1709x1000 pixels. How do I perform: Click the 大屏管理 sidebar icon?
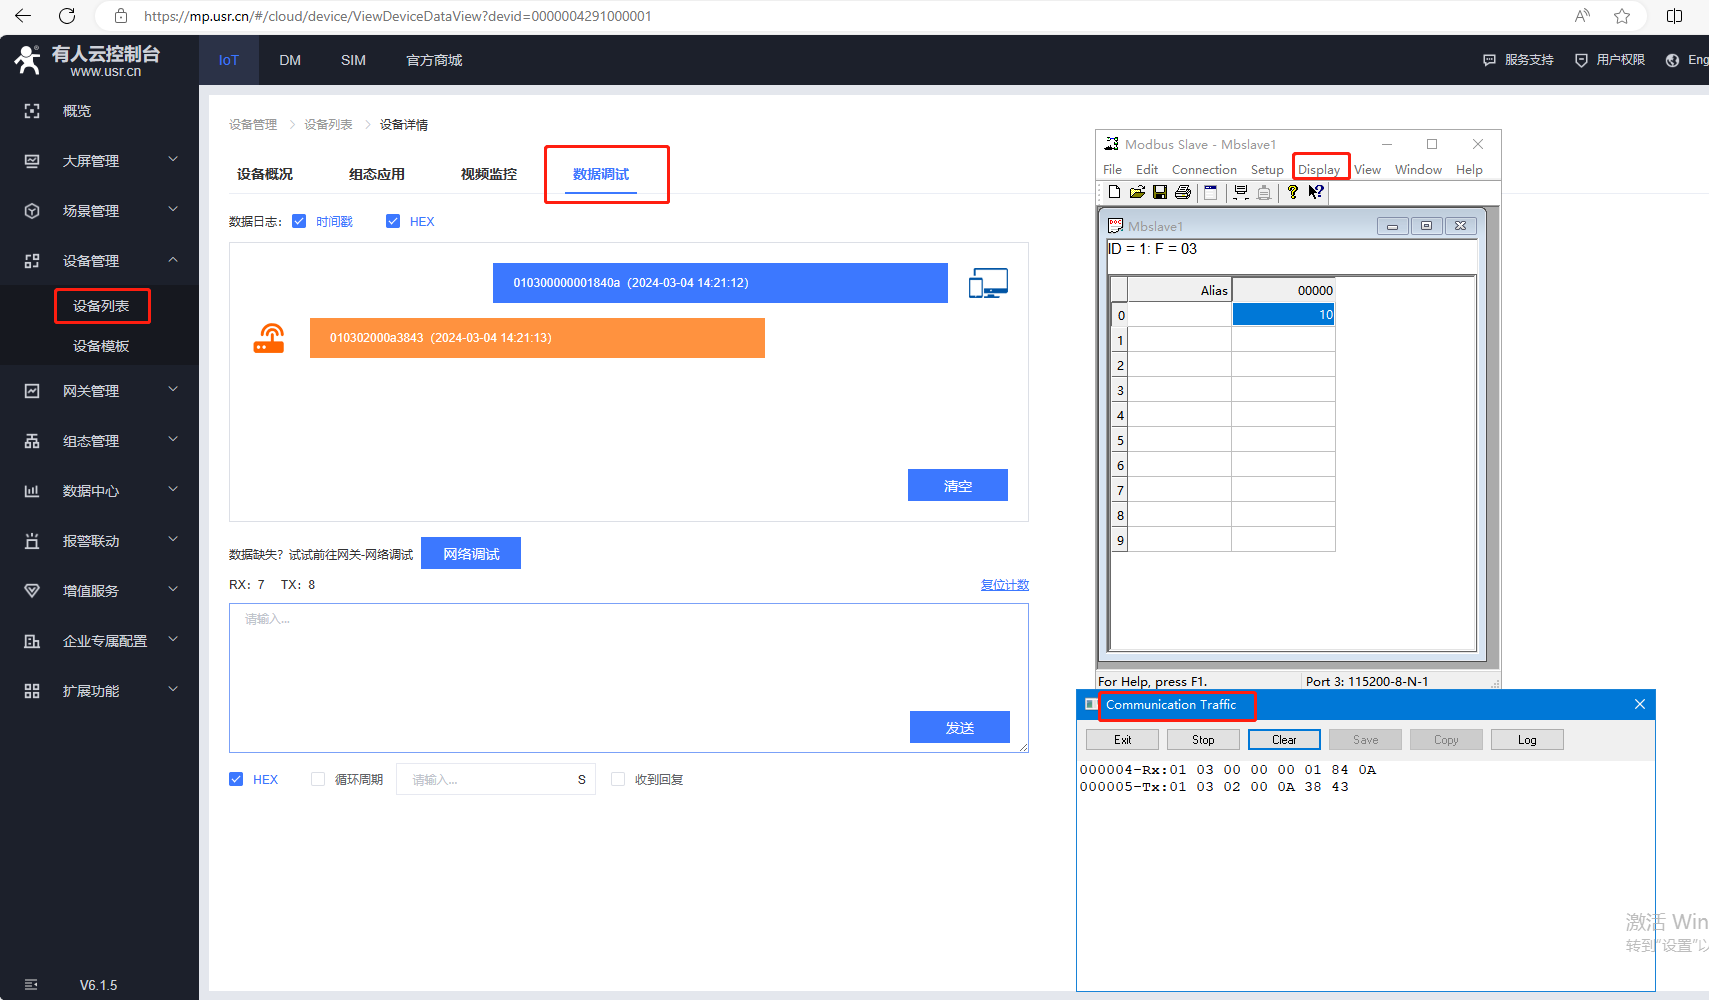[x=32, y=161]
